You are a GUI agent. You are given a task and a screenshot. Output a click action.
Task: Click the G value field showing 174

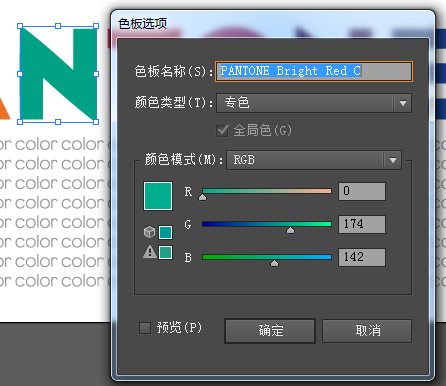click(x=362, y=224)
